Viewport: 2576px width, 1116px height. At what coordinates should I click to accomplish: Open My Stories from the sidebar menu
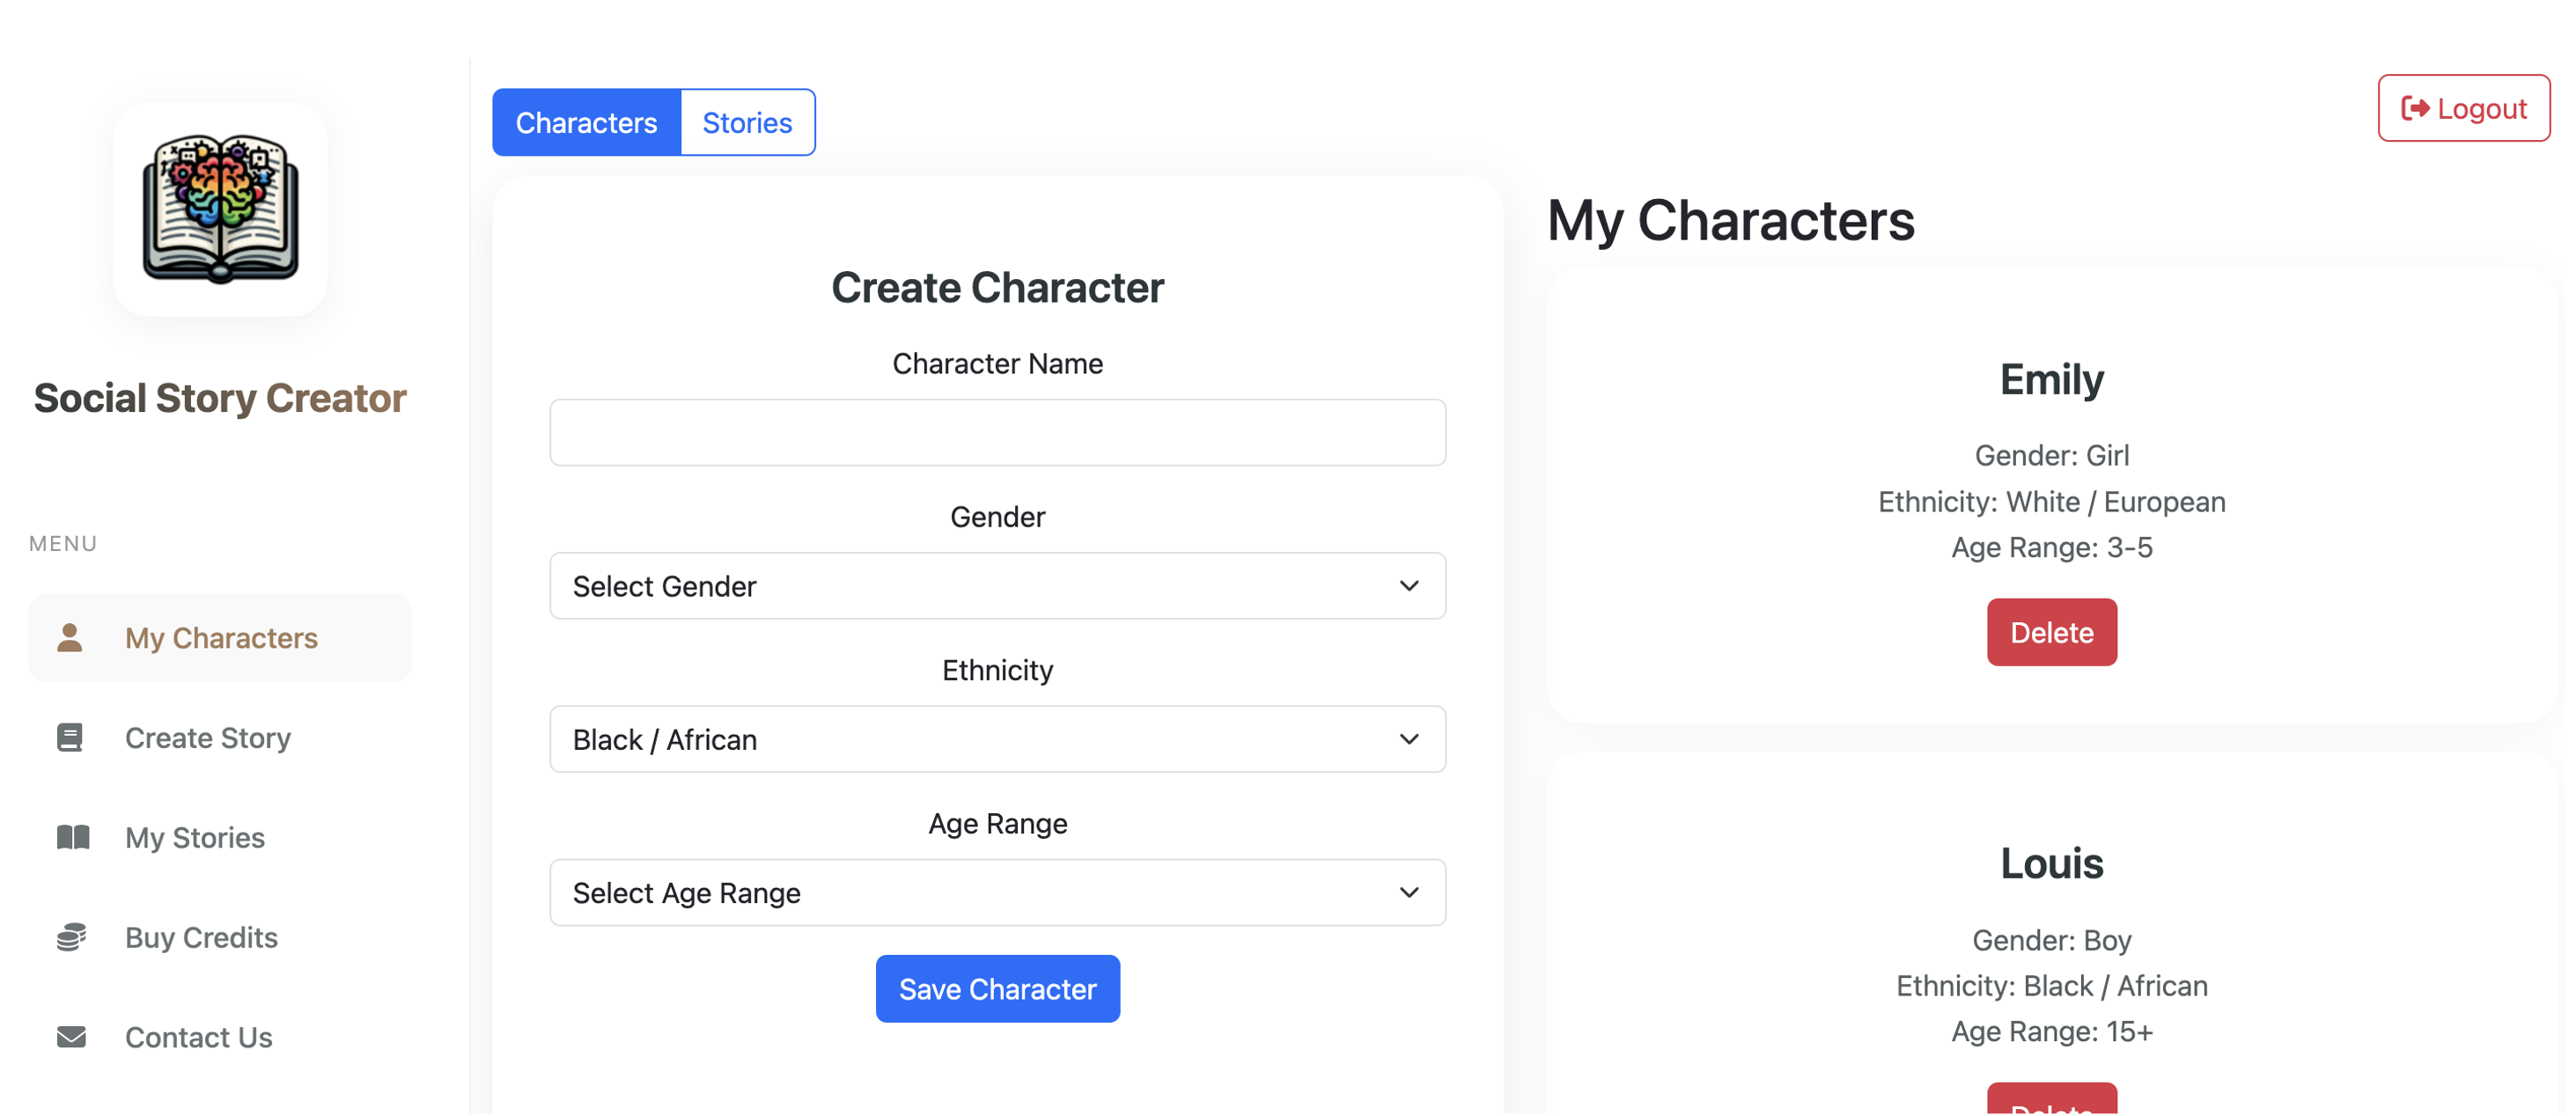pos(195,837)
